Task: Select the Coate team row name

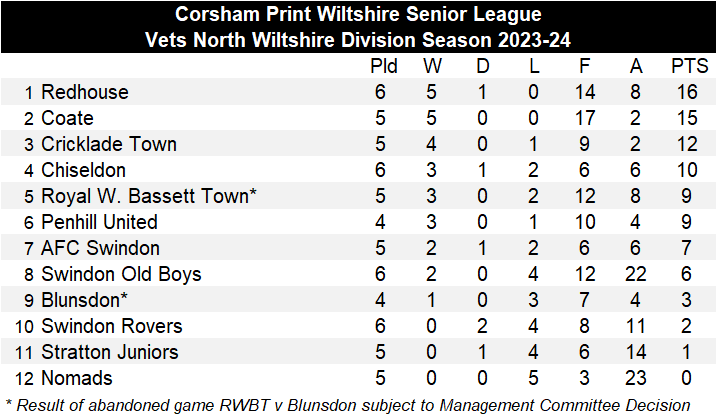Action: pos(66,118)
